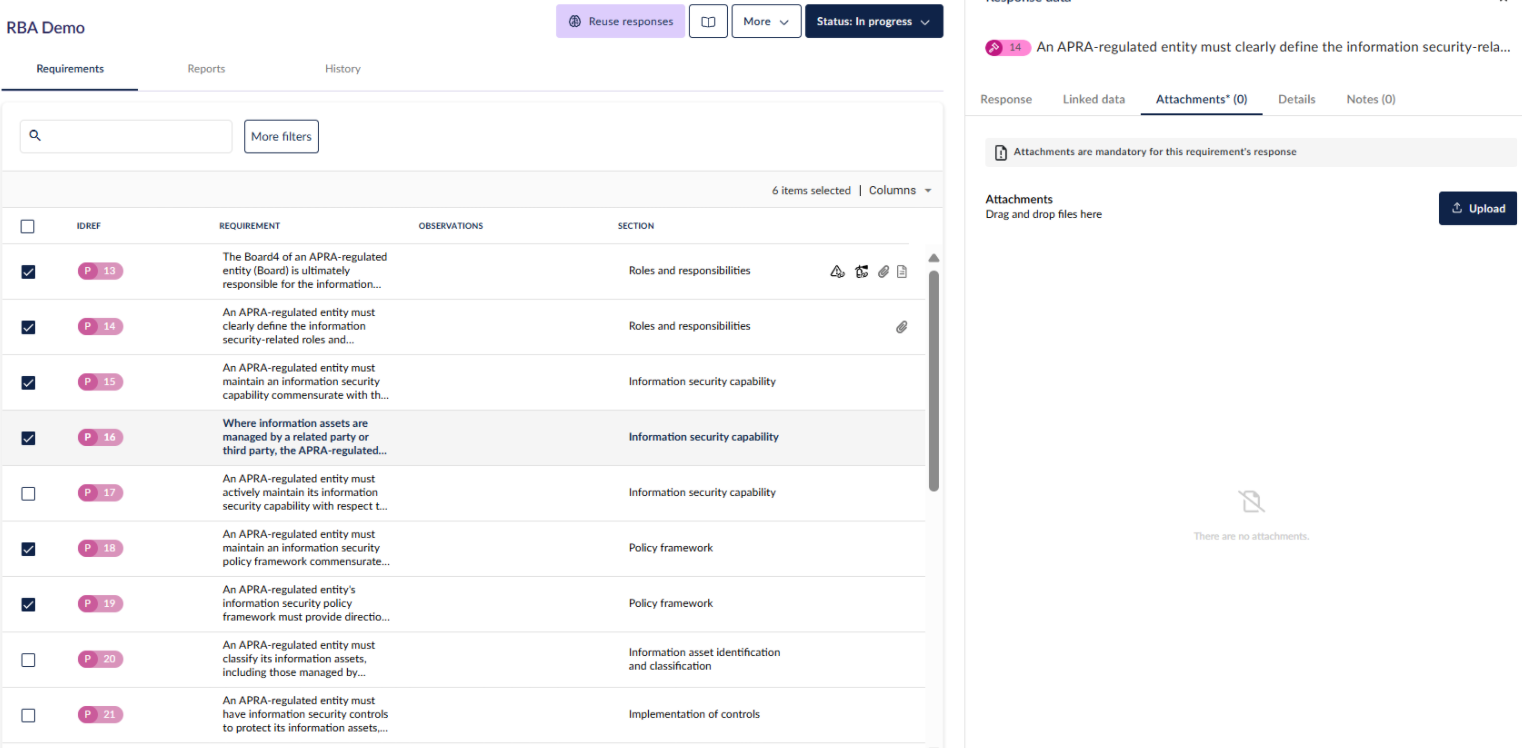
Task: Click the notes document icon on row 13
Action: pos(902,271)
